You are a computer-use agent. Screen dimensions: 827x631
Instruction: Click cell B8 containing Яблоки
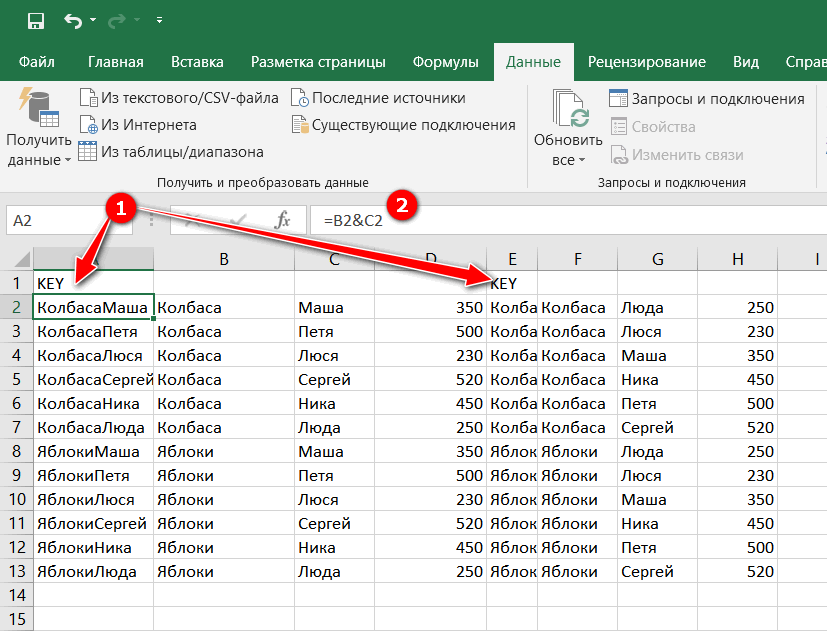[x=224, y=451]
